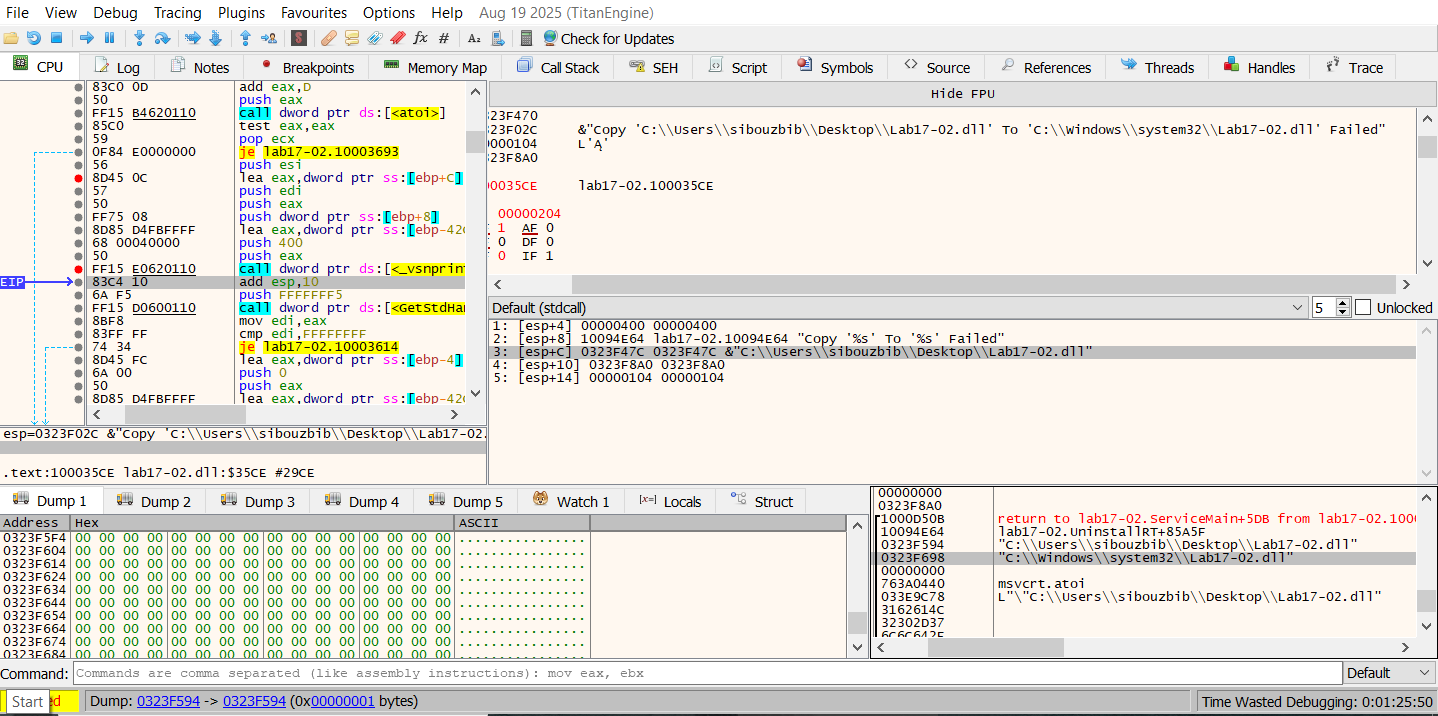The height and width of the screenshot is (716, 1438).
Task: Click the Open file folder icon
Action: coord(11,38)
